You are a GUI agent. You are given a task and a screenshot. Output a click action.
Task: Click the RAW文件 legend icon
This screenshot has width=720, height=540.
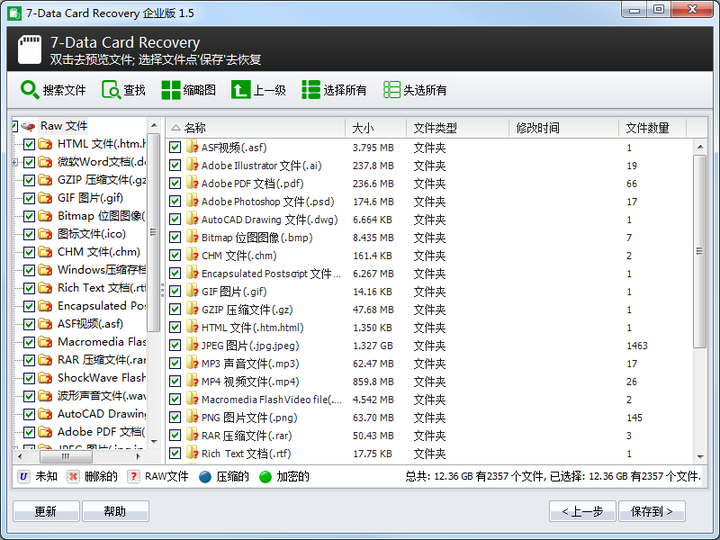[133, 477]
